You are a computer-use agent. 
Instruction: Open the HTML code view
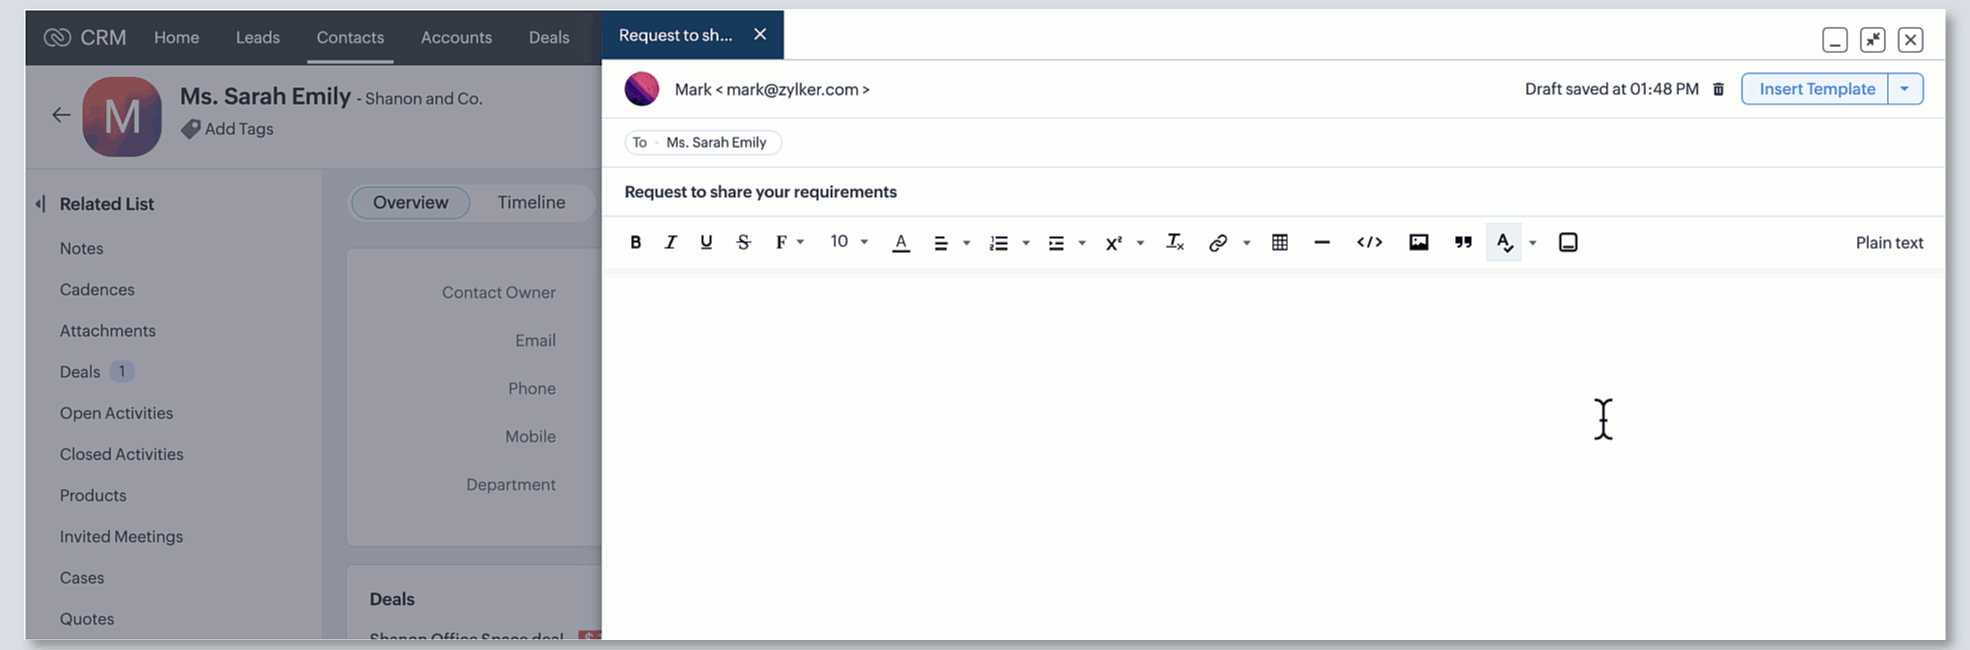coord(1369,242)
